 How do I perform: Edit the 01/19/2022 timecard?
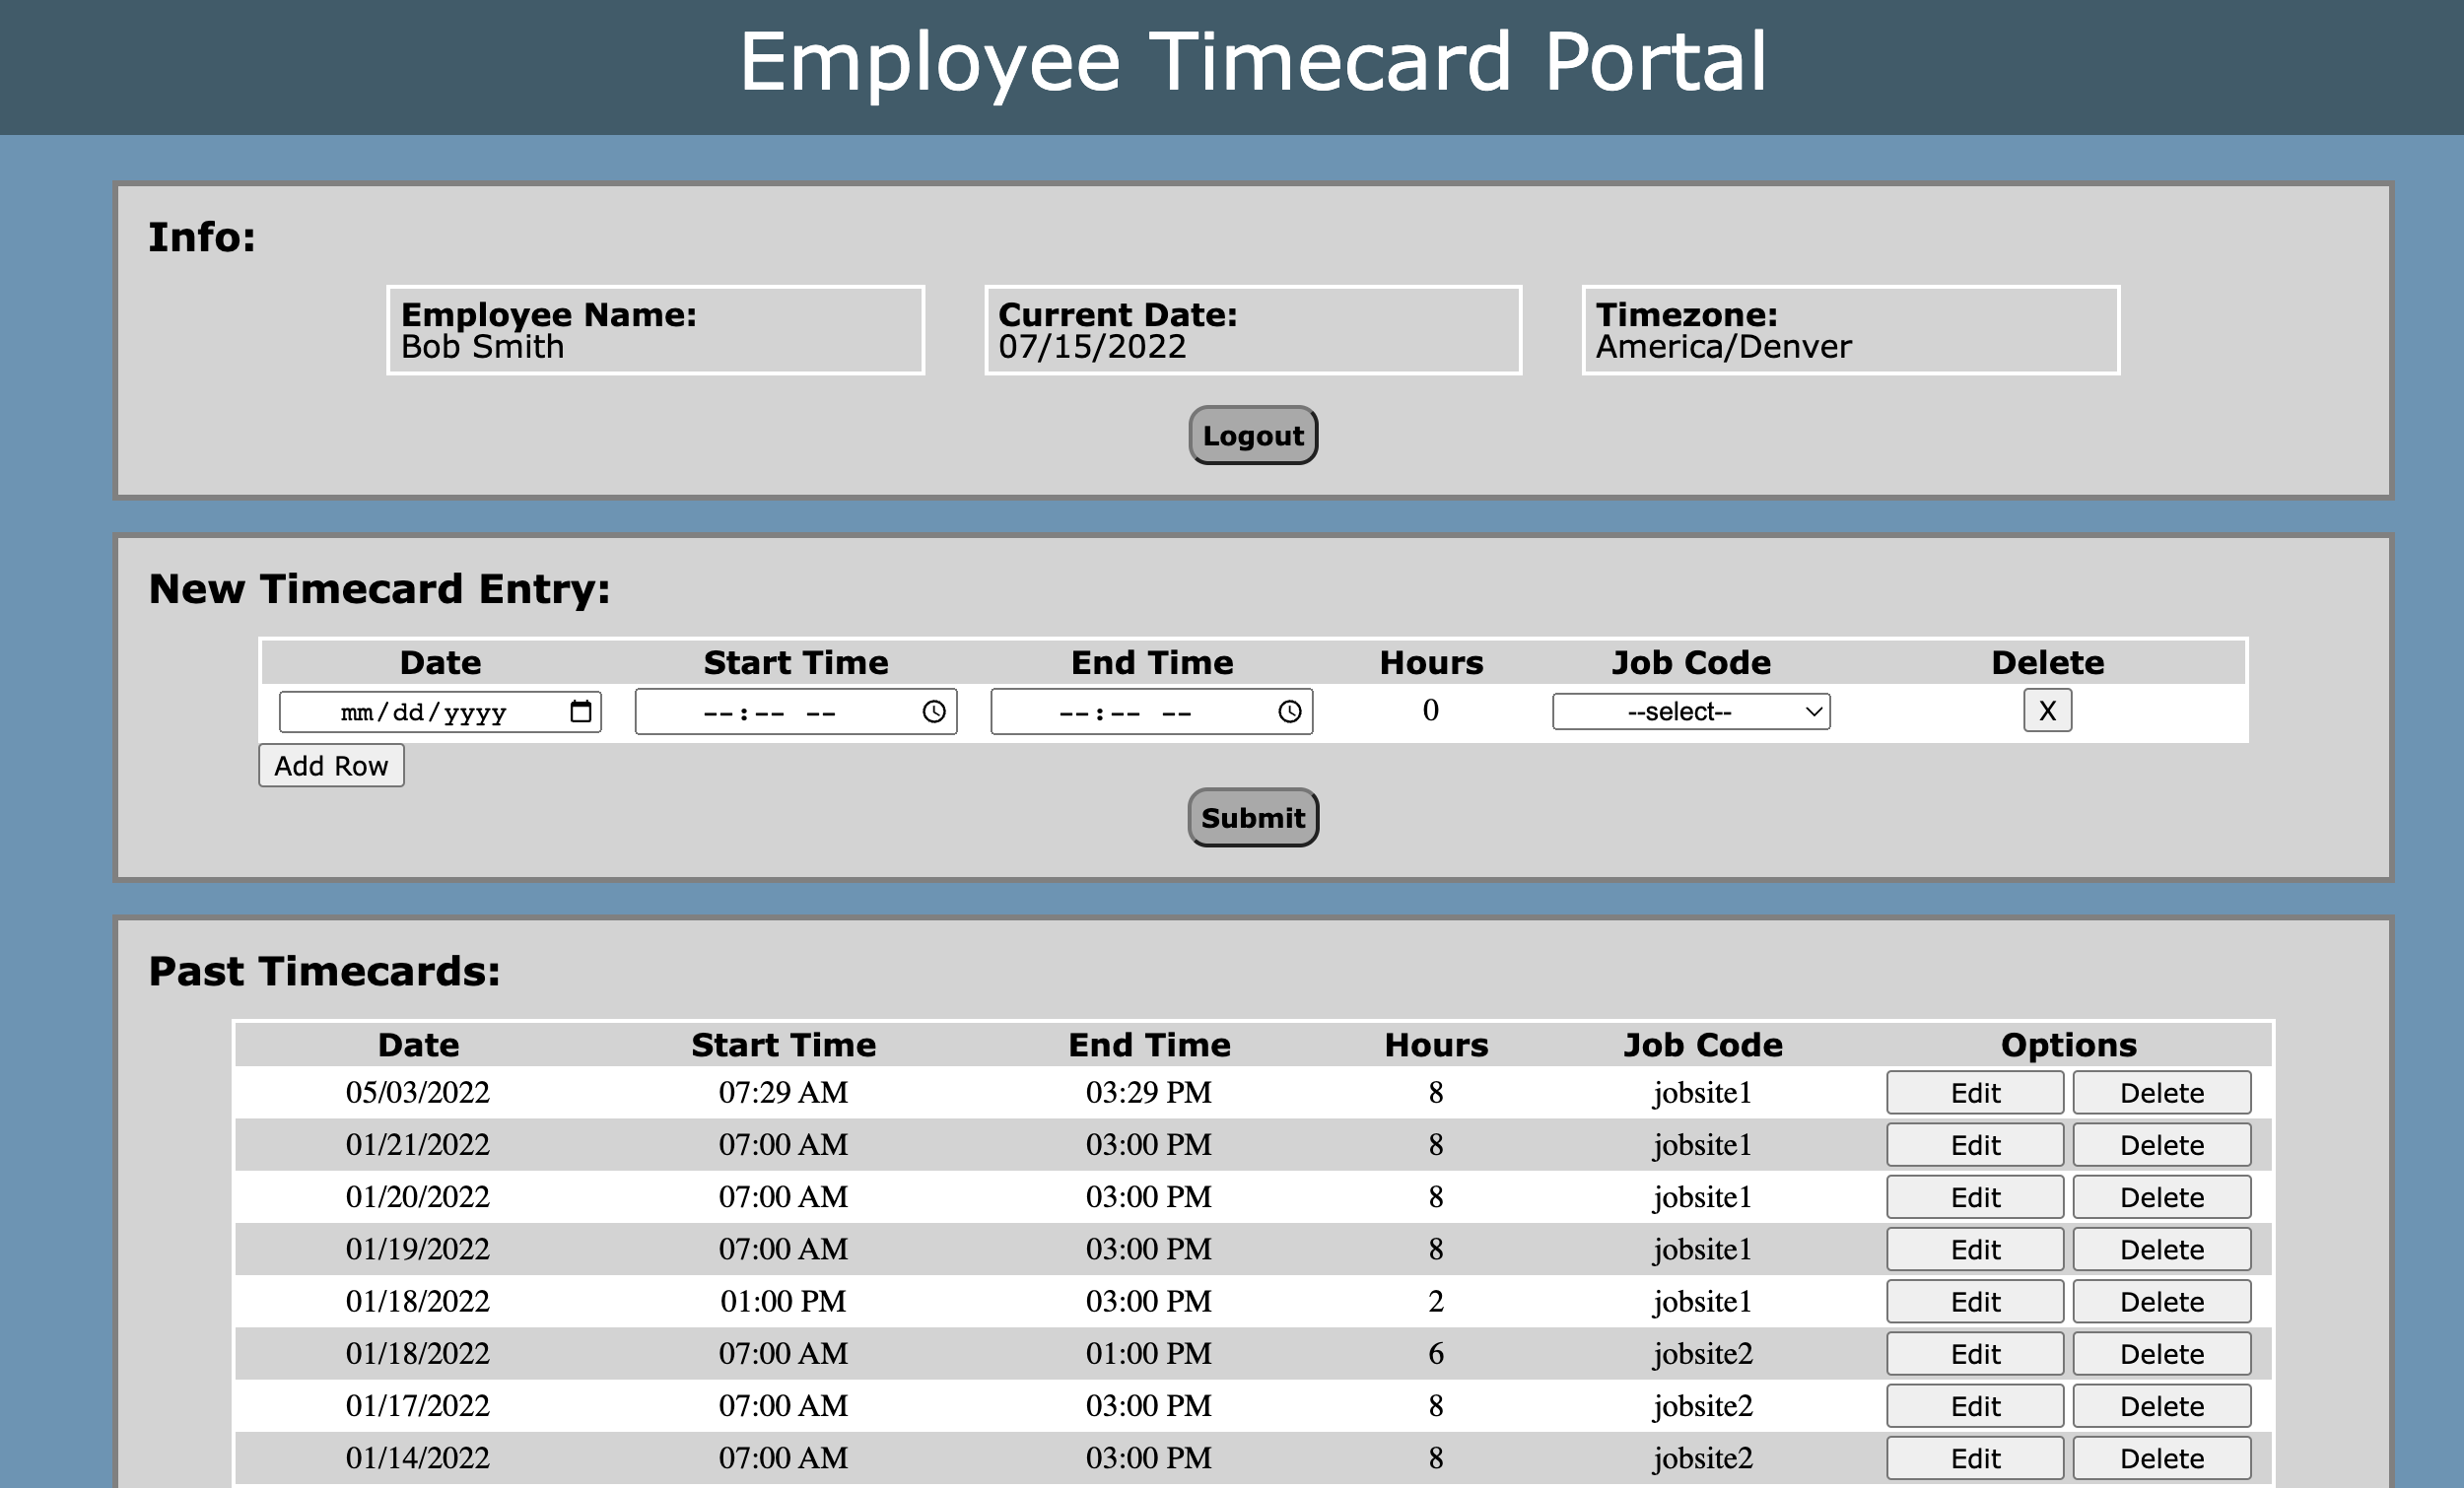(1975, 1249)
